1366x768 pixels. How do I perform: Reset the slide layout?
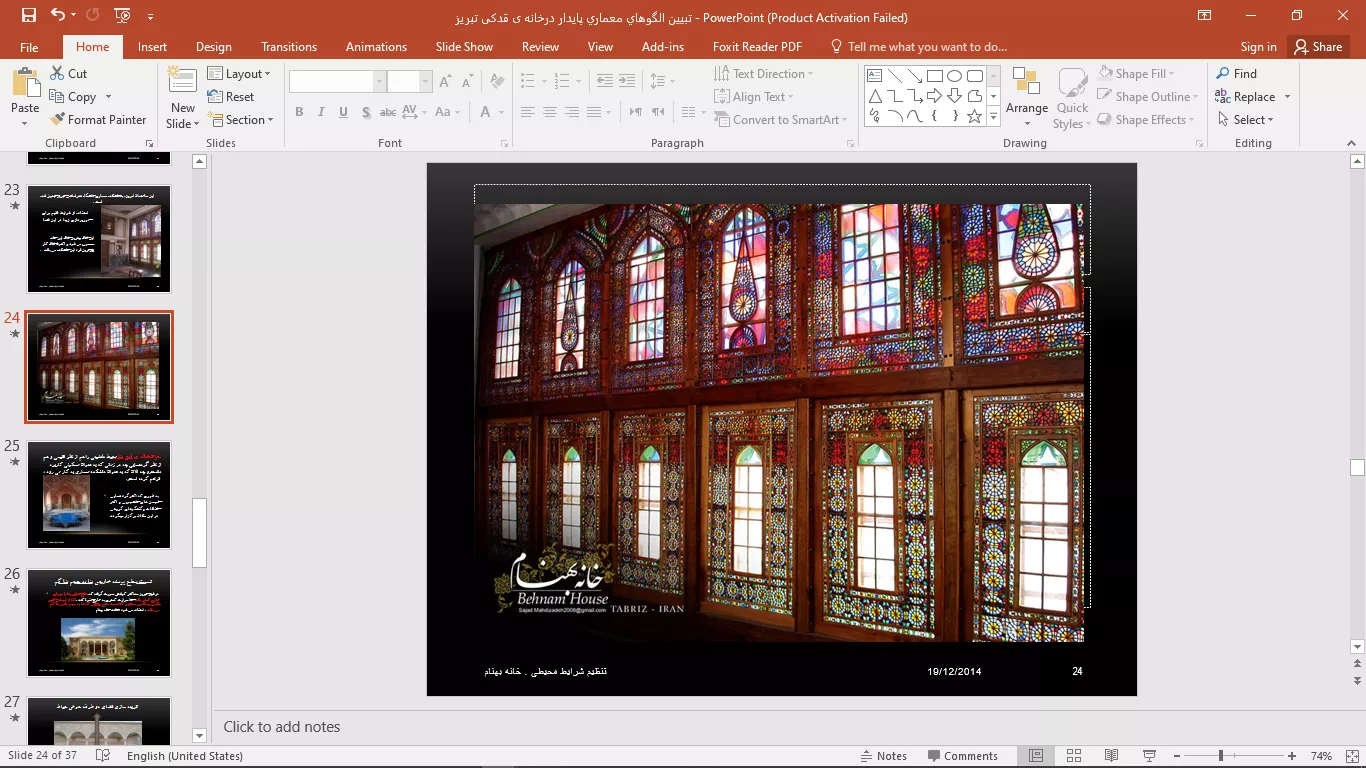pyautogui.click(x=231, y=96)
